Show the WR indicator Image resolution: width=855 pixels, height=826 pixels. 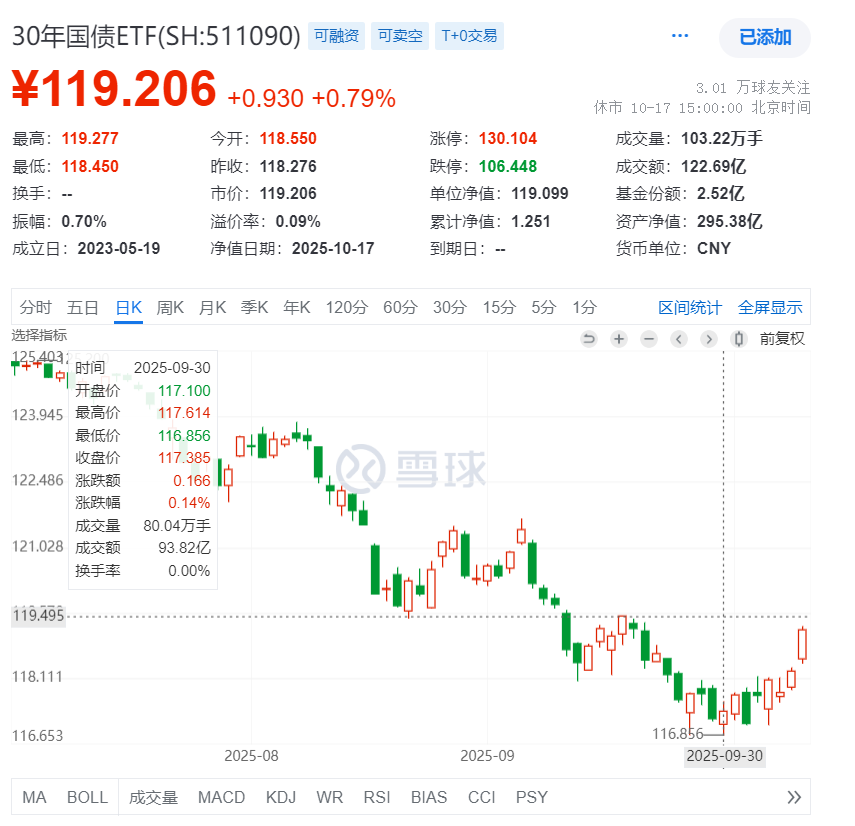[x=329, y=797]
